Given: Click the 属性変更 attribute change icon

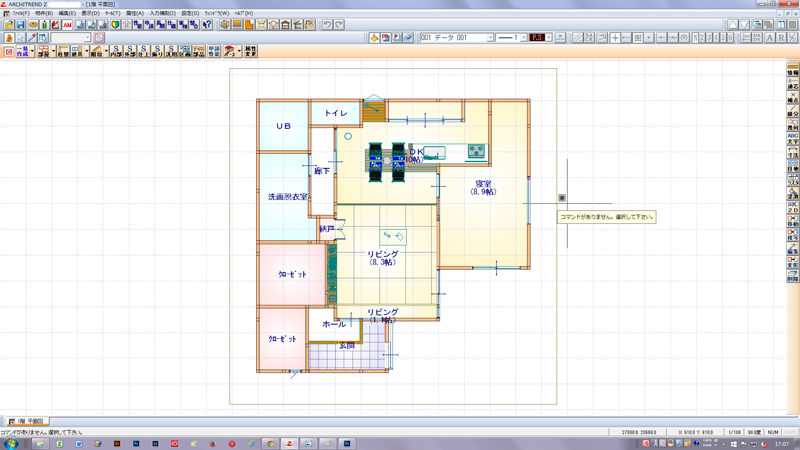Looking at the screenshot, I should (250, 50).
